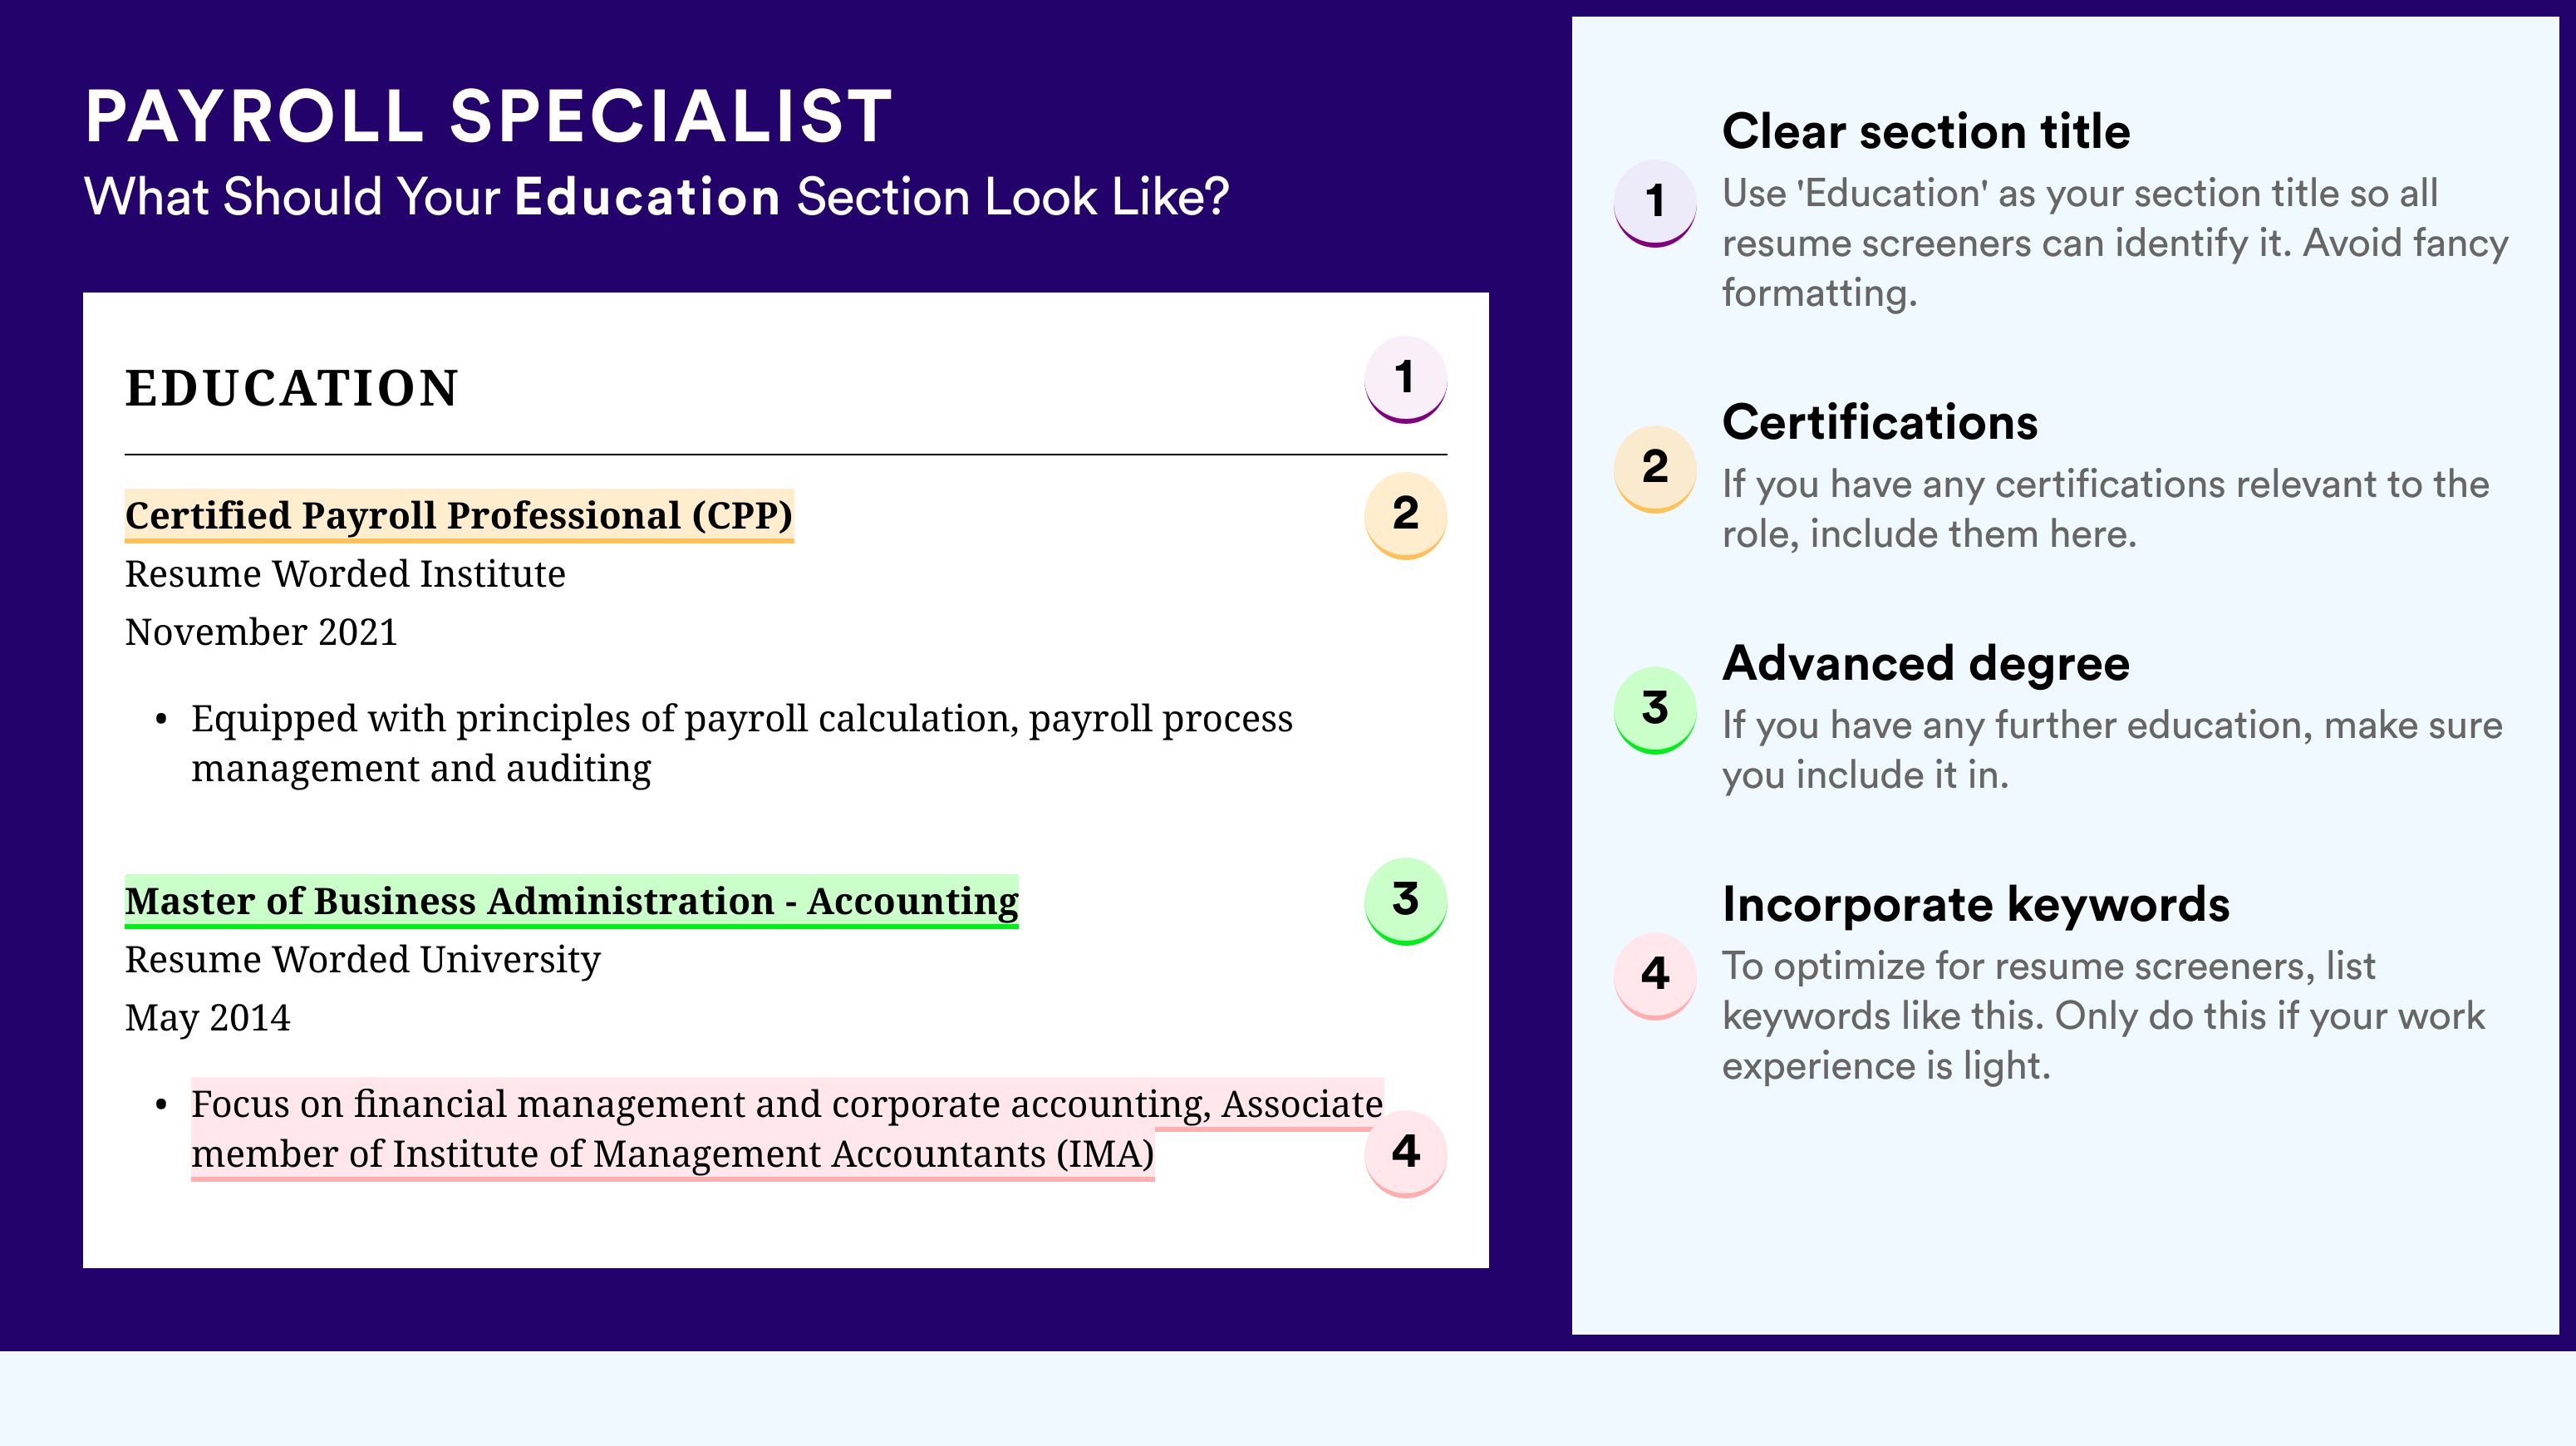Image resolution: width=2576 pixels, height=1446 pixels.
Task: Click Resume Worded Institute text
Action: [345, 574]
